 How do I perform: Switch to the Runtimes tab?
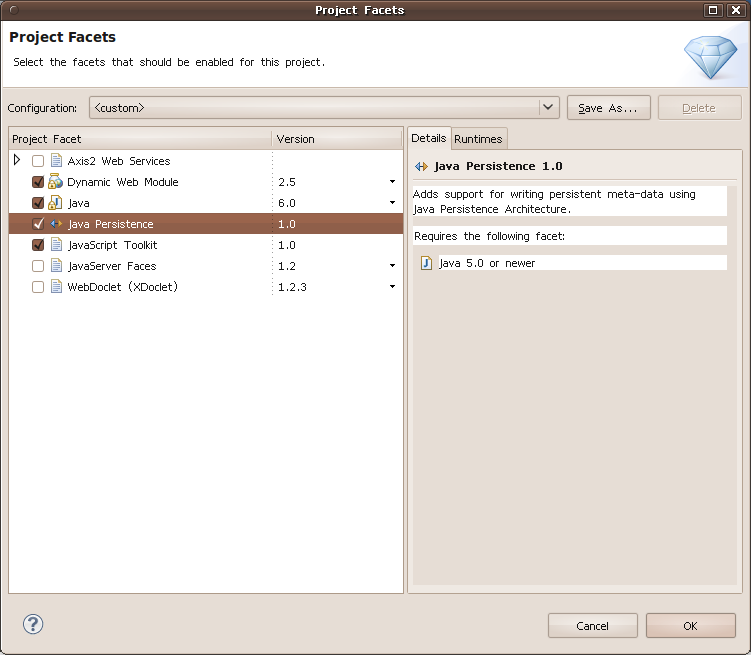tap(478, 139)
